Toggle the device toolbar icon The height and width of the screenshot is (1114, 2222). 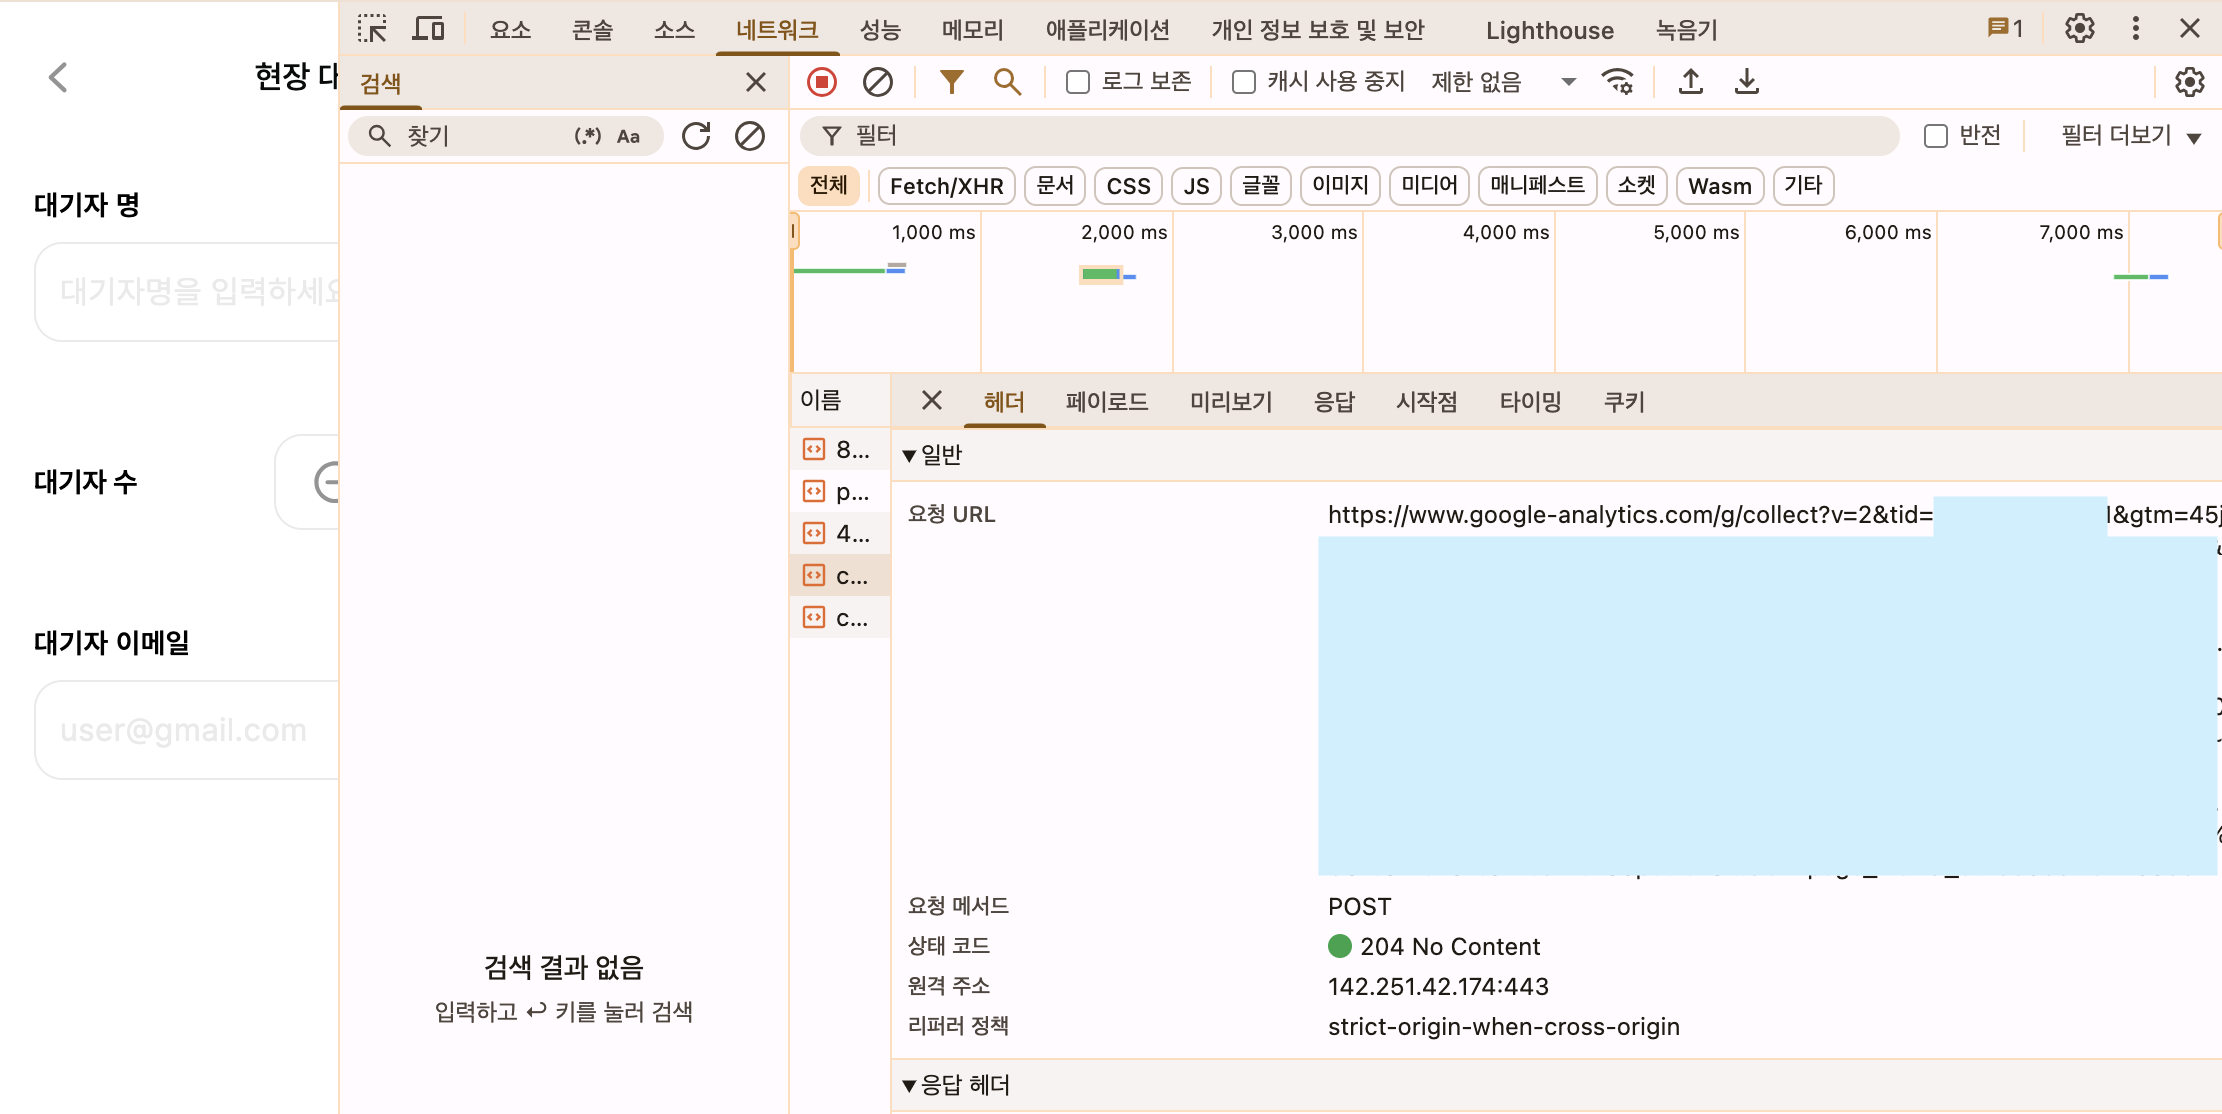coord(428,29)
